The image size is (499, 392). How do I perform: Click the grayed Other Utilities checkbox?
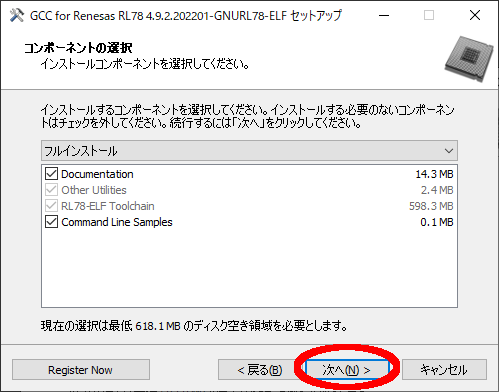point(51,190)
